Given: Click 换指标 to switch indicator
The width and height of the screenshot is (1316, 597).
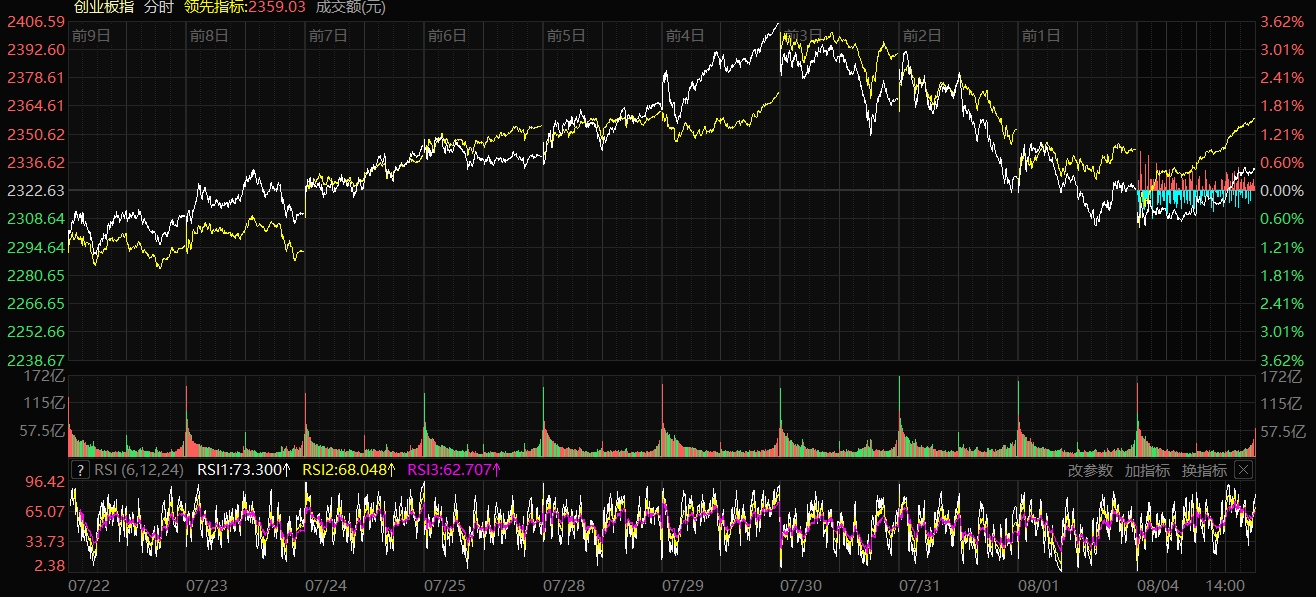Looking at the screenshot, I should pyautogui.click(x=1203, y=470).
